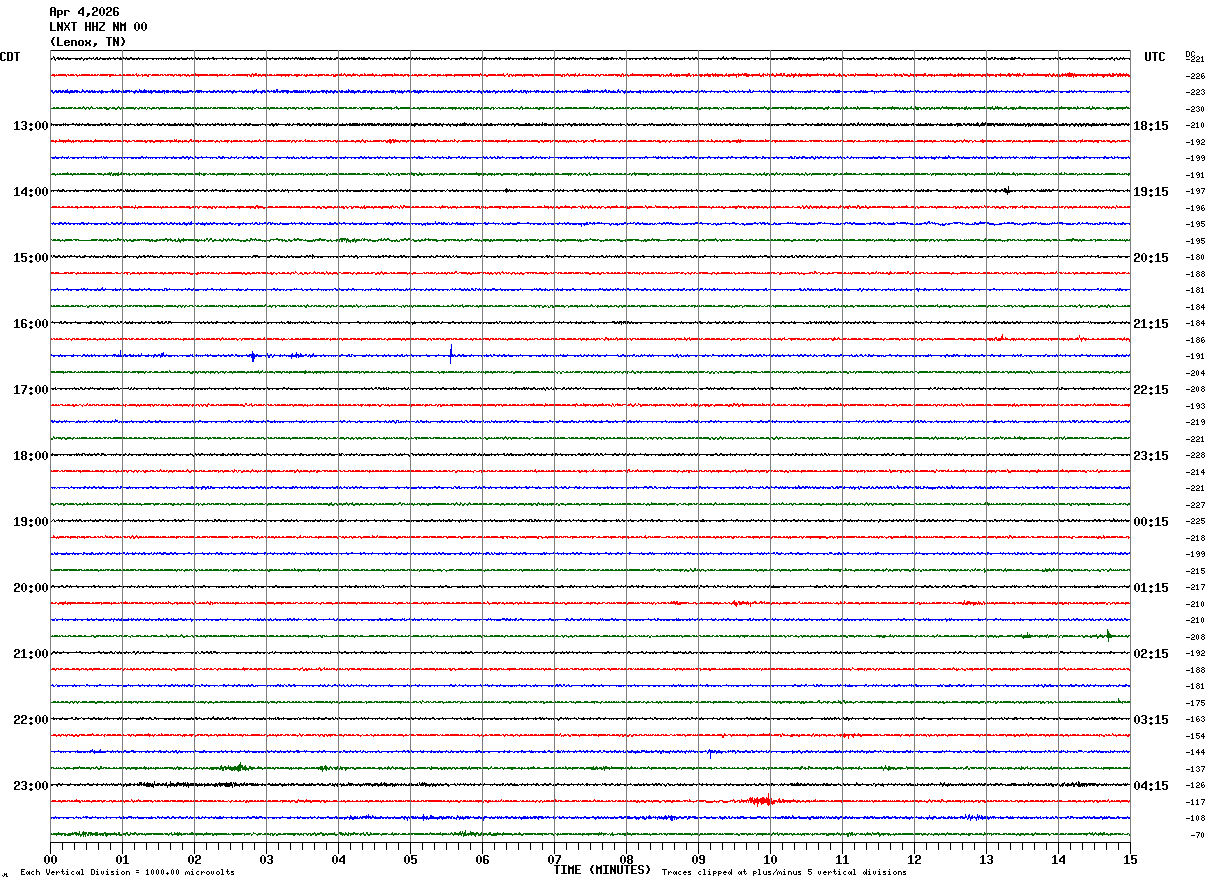Click the 02:15 UTC time label
1210x886 pixels.
(1151, 654)
